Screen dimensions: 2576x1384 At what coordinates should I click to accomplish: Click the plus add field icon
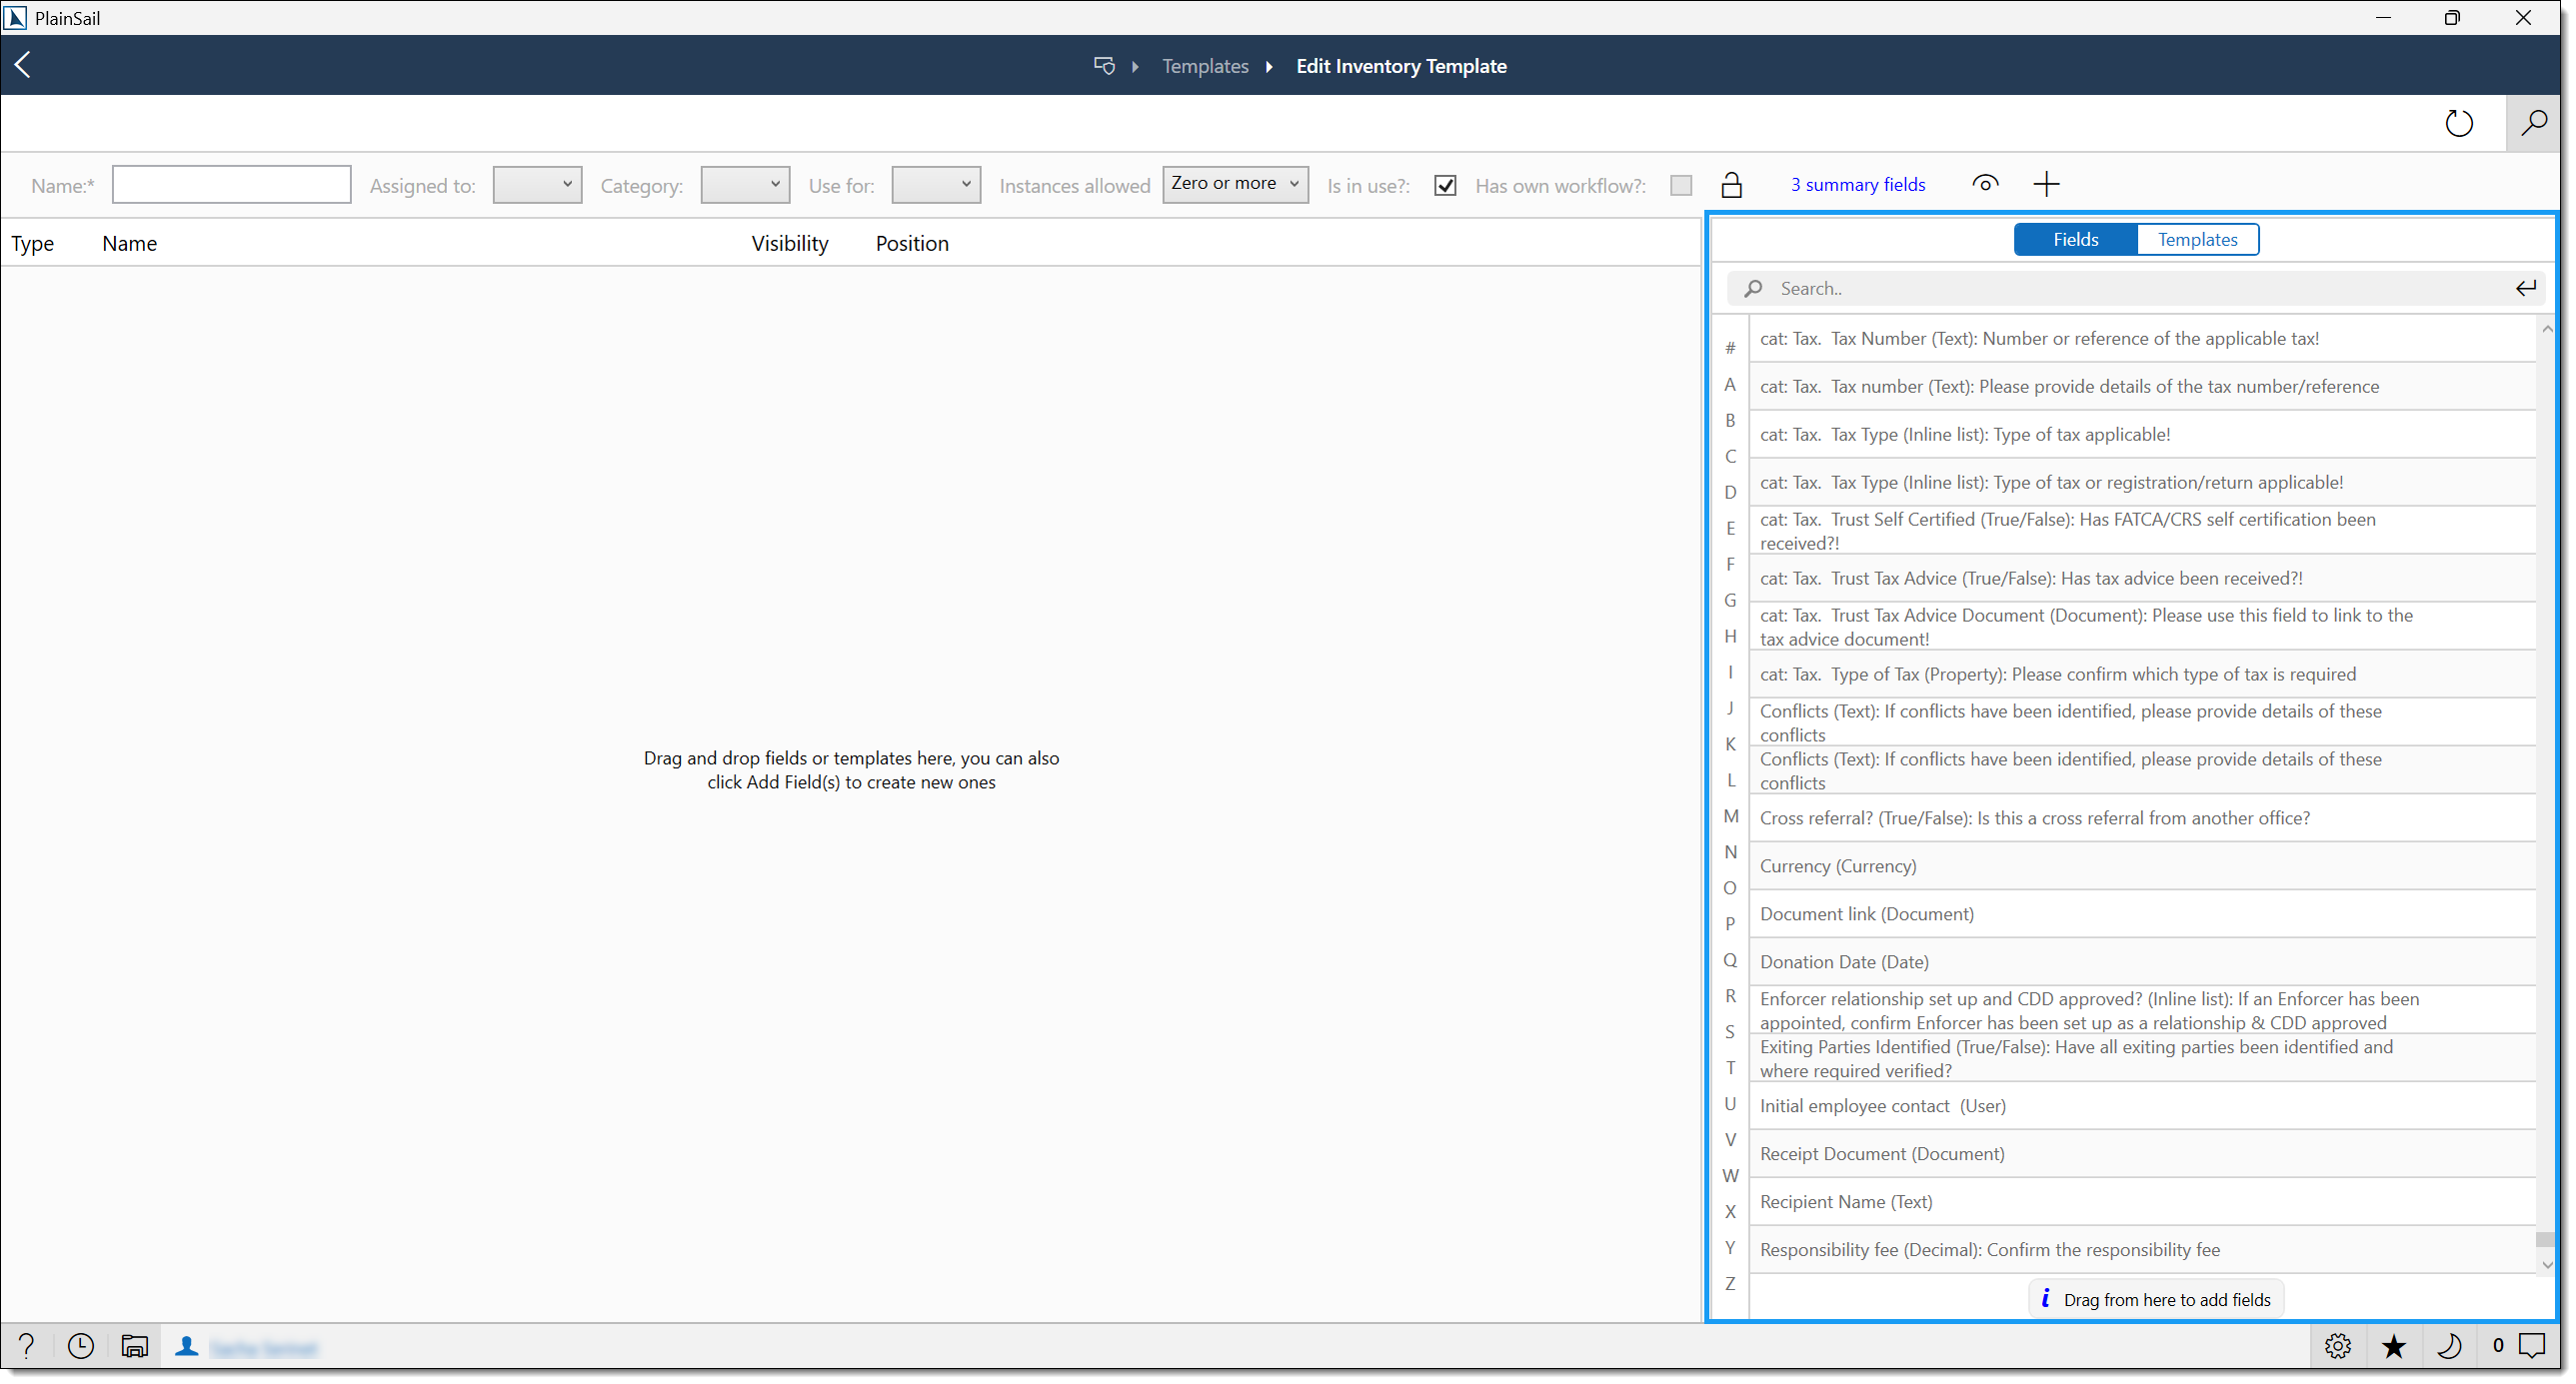tap(2046, 184)
